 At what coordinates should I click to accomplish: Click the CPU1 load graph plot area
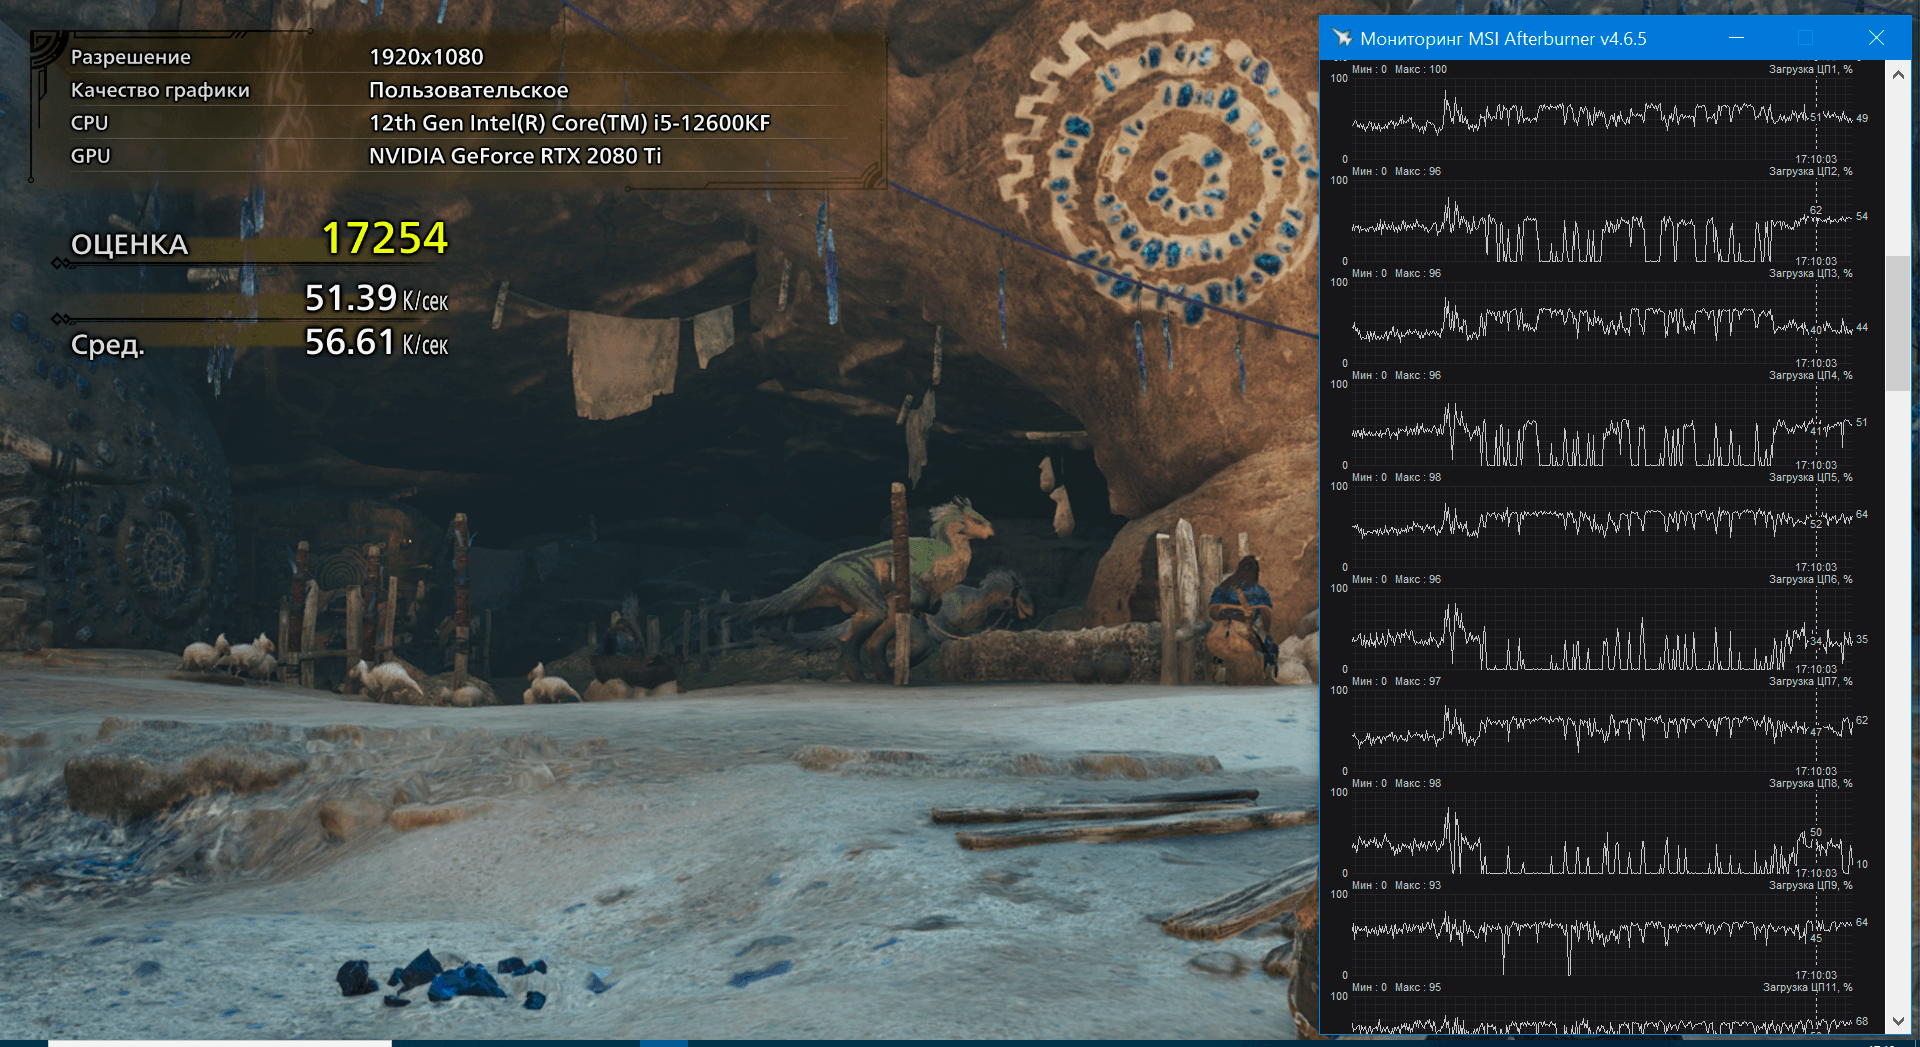click(1602, 118)
